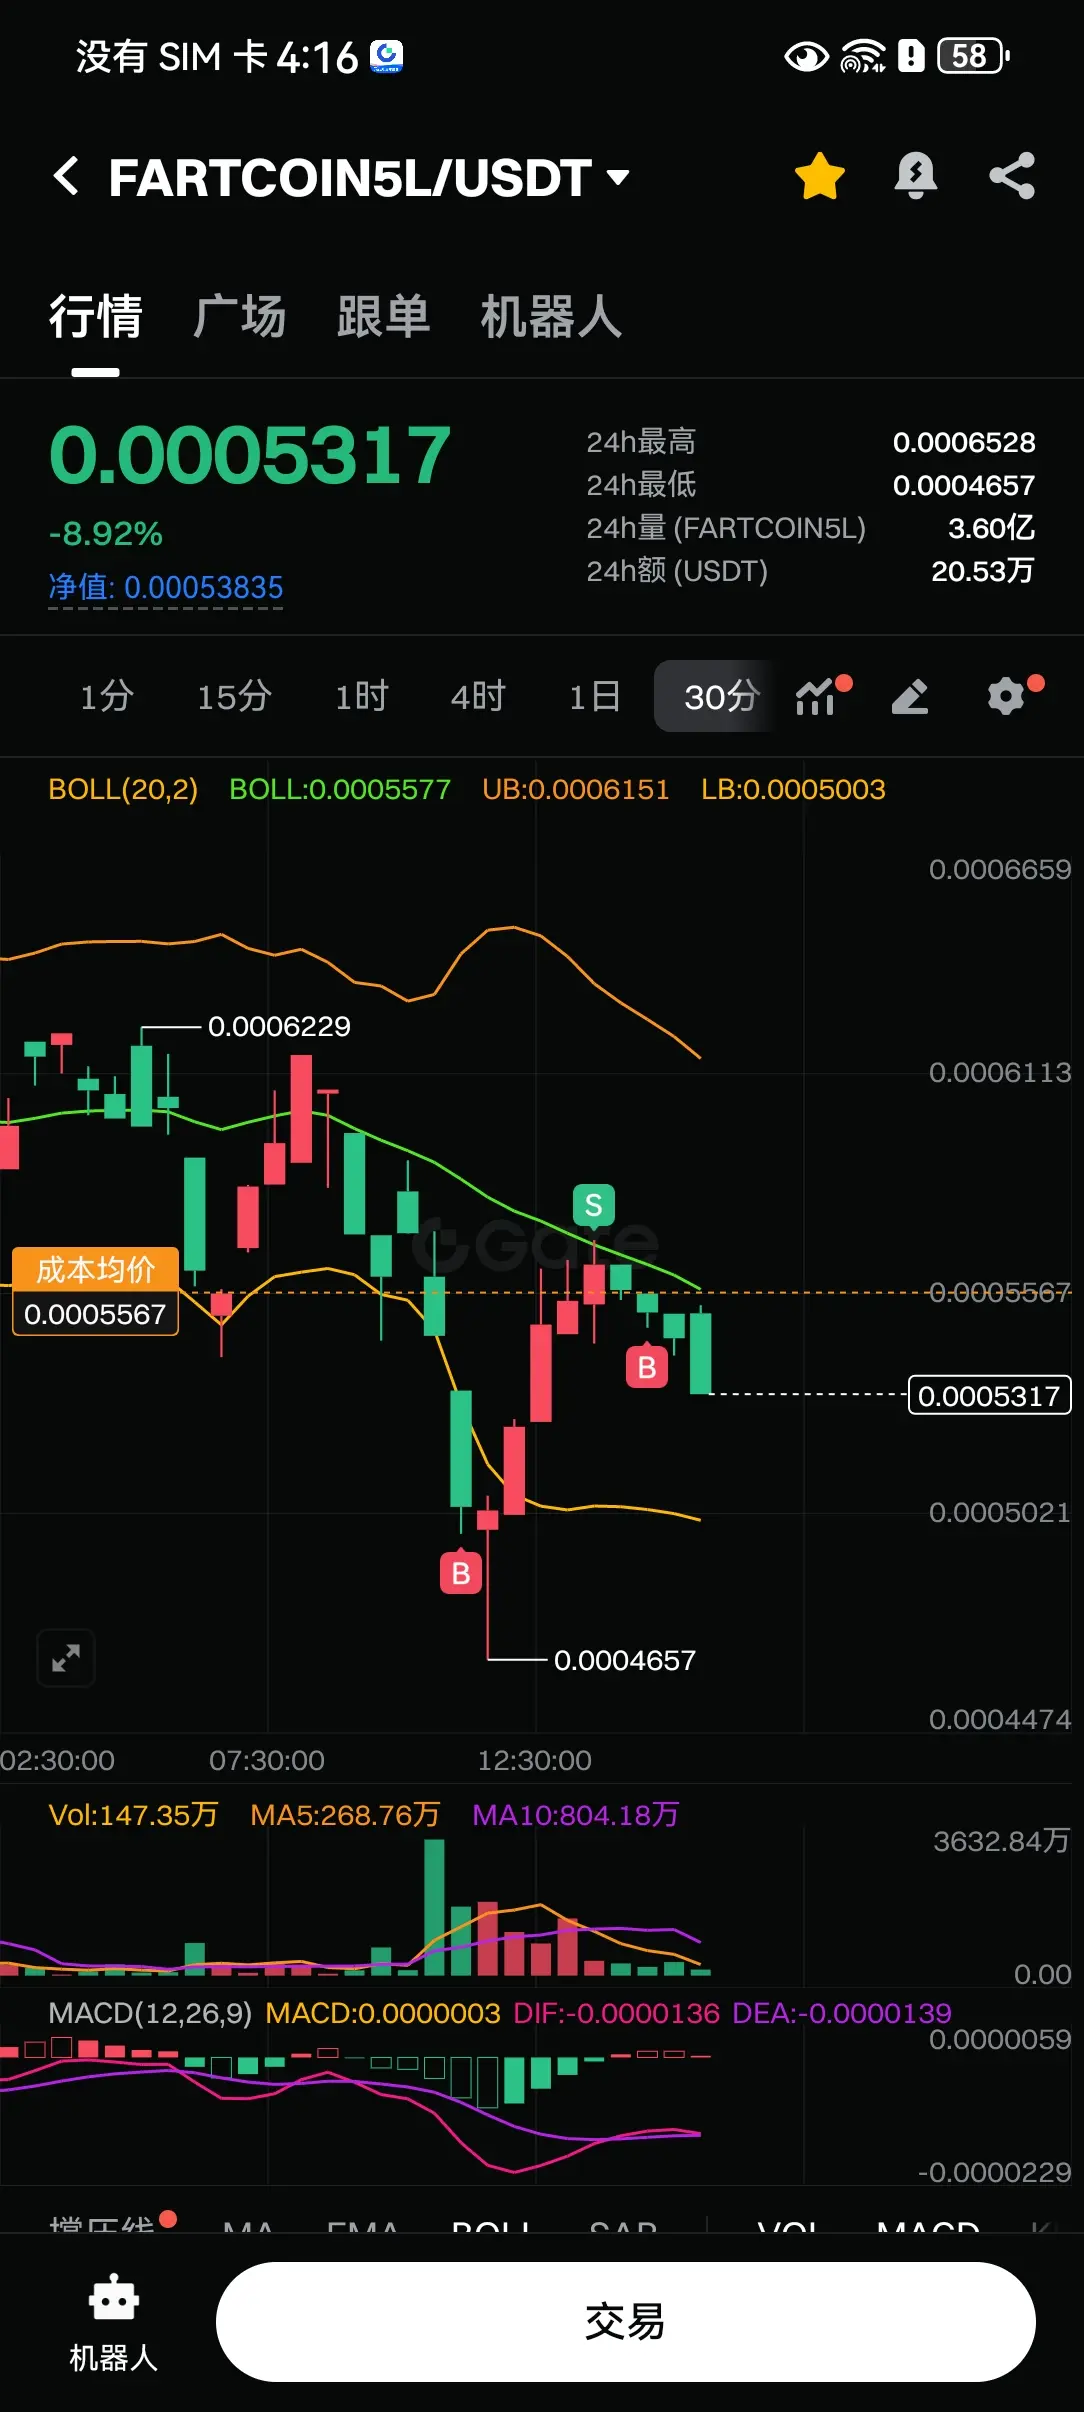
Task: Select the 15分 timeframe
Action: 234,696
